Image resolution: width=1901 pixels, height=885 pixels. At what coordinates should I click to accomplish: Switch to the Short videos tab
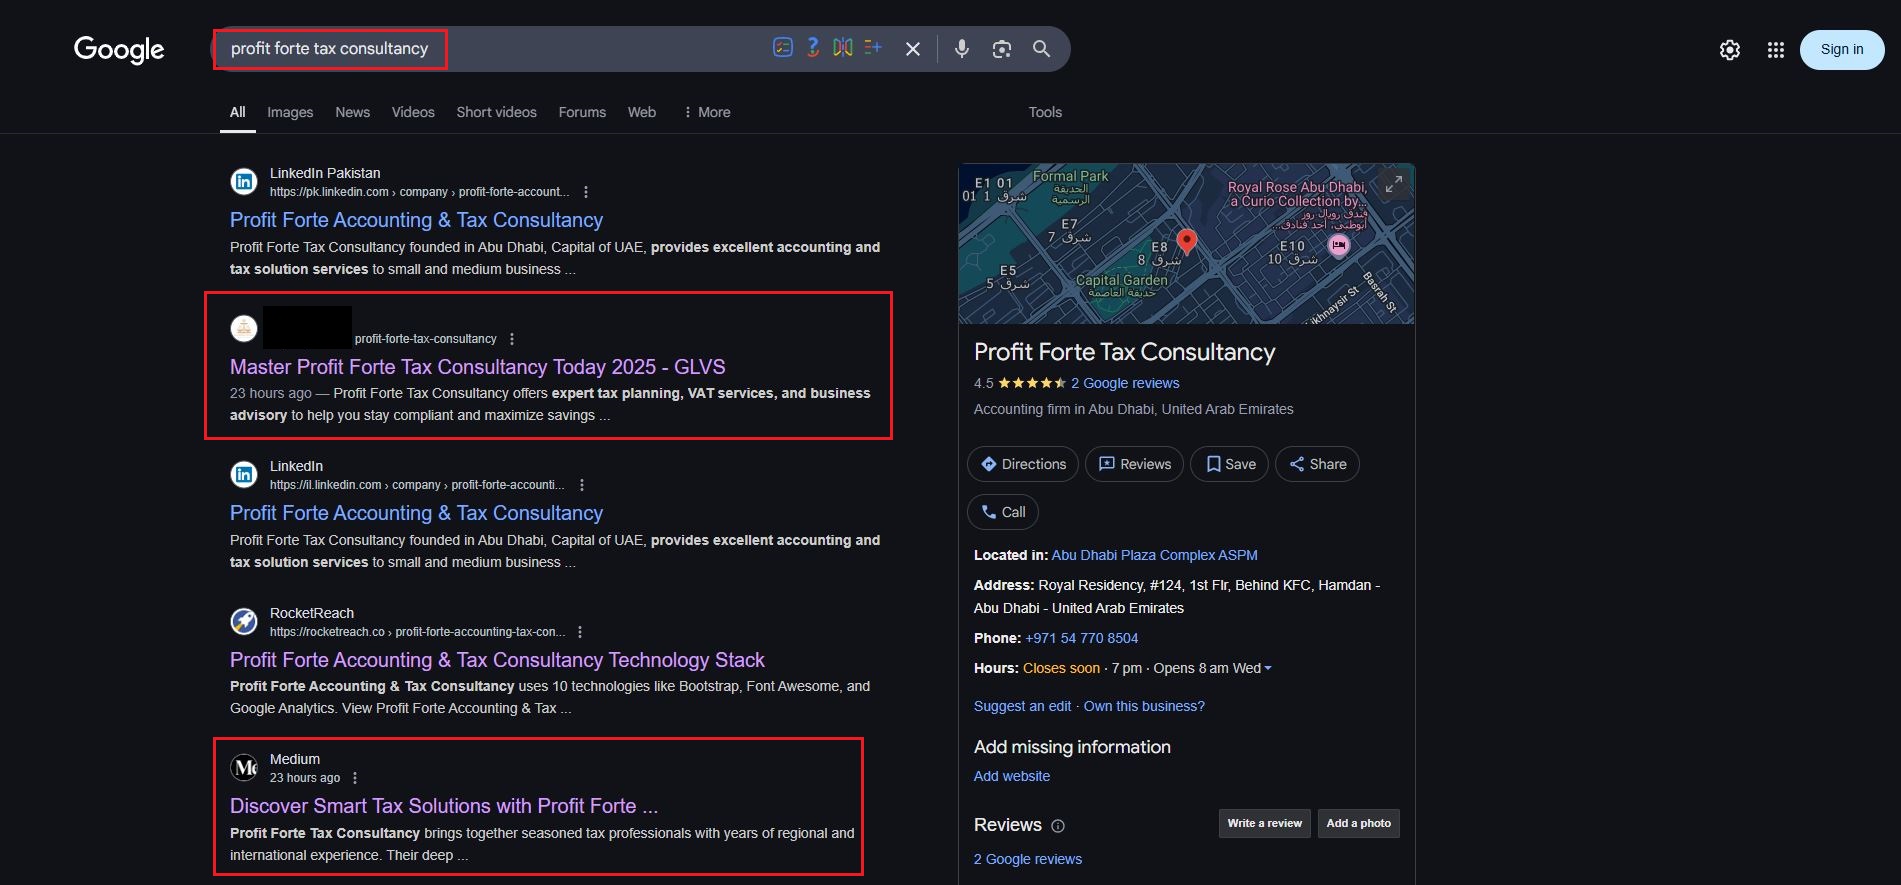496,112
